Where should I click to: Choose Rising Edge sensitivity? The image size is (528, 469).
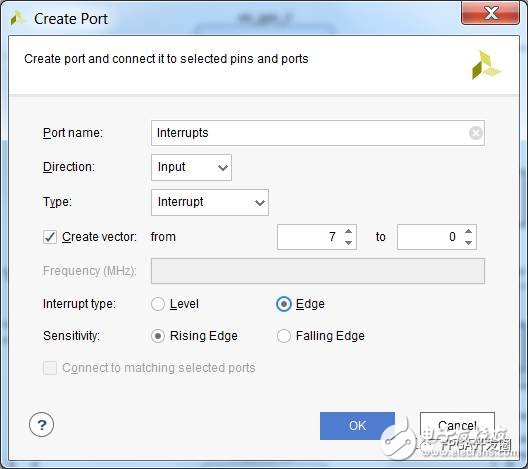[x=158, y=336]
